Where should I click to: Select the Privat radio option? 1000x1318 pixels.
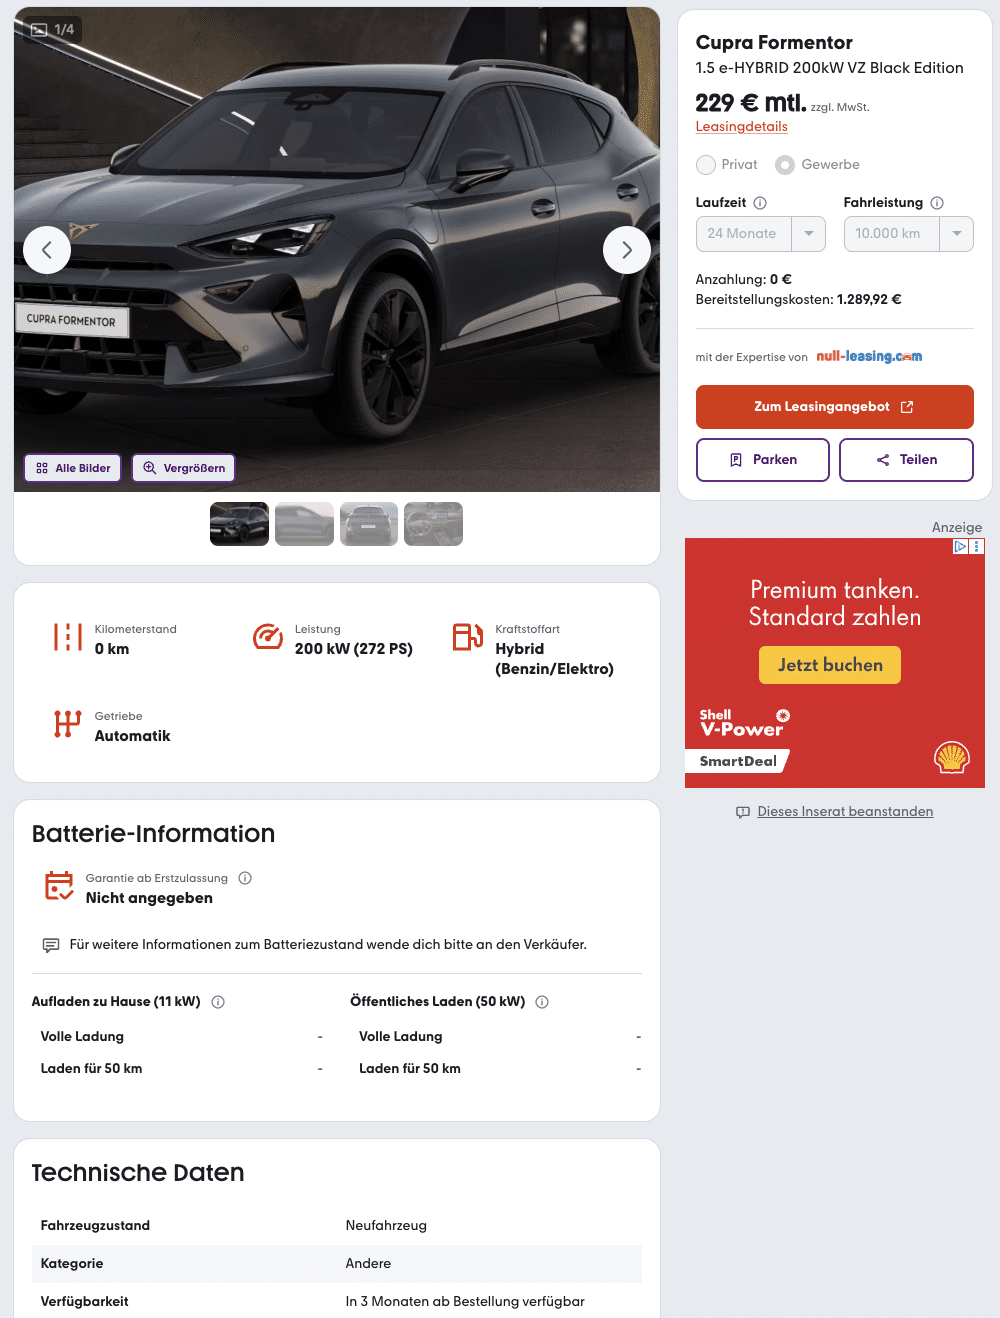pyautogui.click(x=706, y=165)
